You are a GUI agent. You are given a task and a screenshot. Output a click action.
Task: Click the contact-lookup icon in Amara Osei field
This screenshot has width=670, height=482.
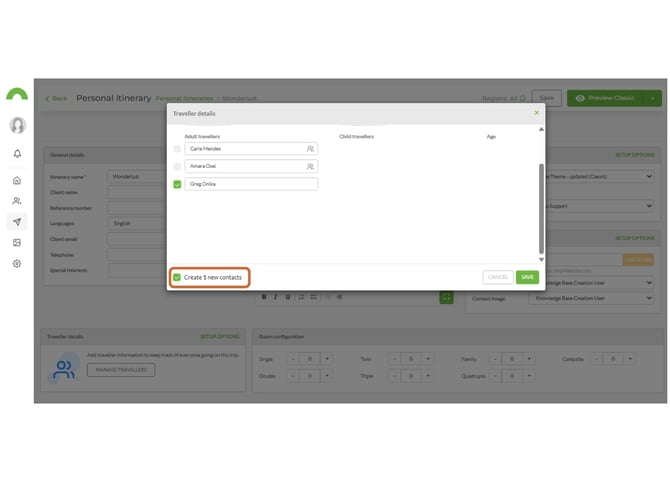pos(310,166)
